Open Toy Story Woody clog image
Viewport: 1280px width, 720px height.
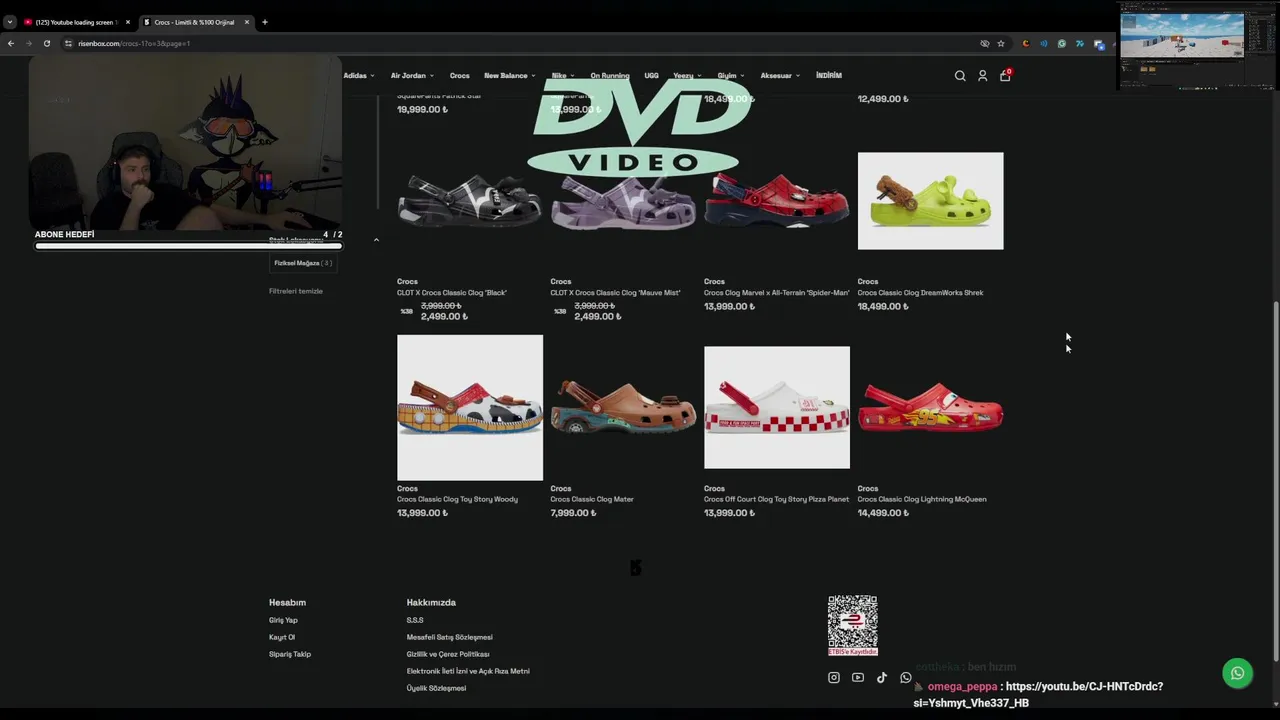pos(470,408)
